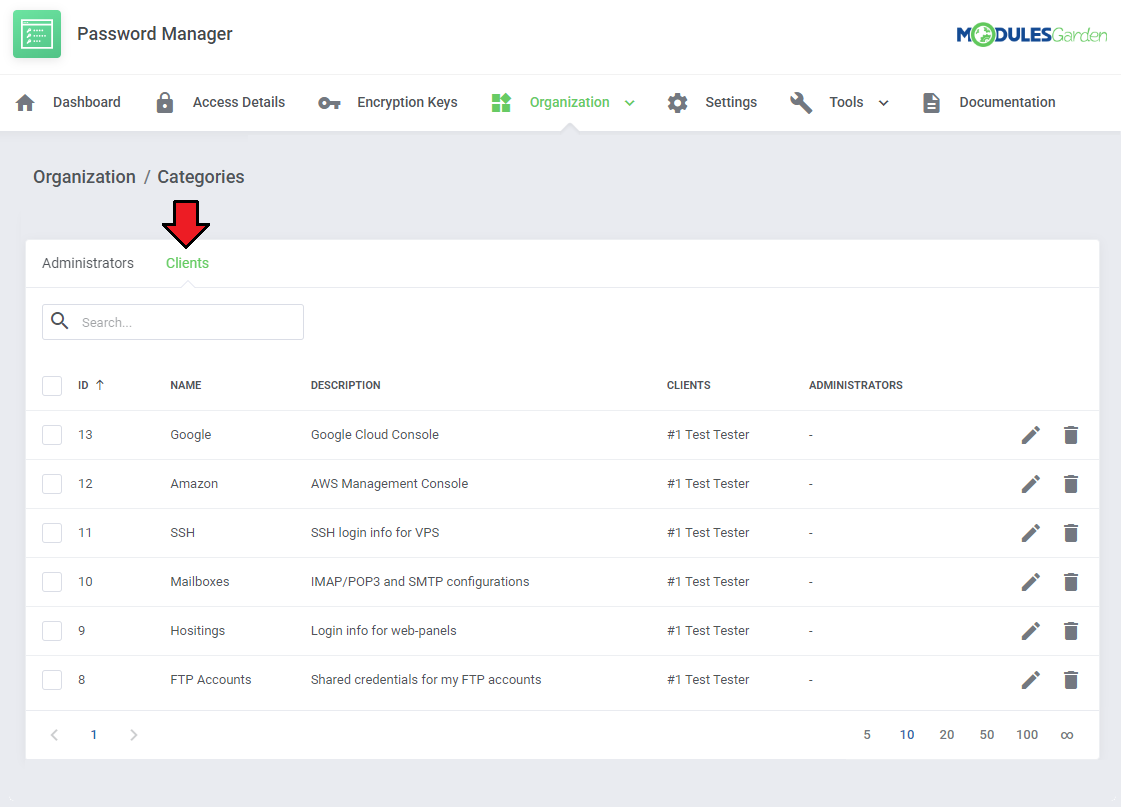Show 10 entries per page

907,735
